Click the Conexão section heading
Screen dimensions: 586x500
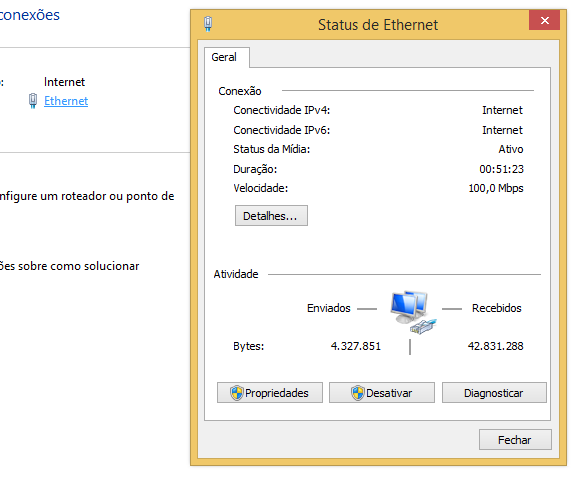coord(240,91)
